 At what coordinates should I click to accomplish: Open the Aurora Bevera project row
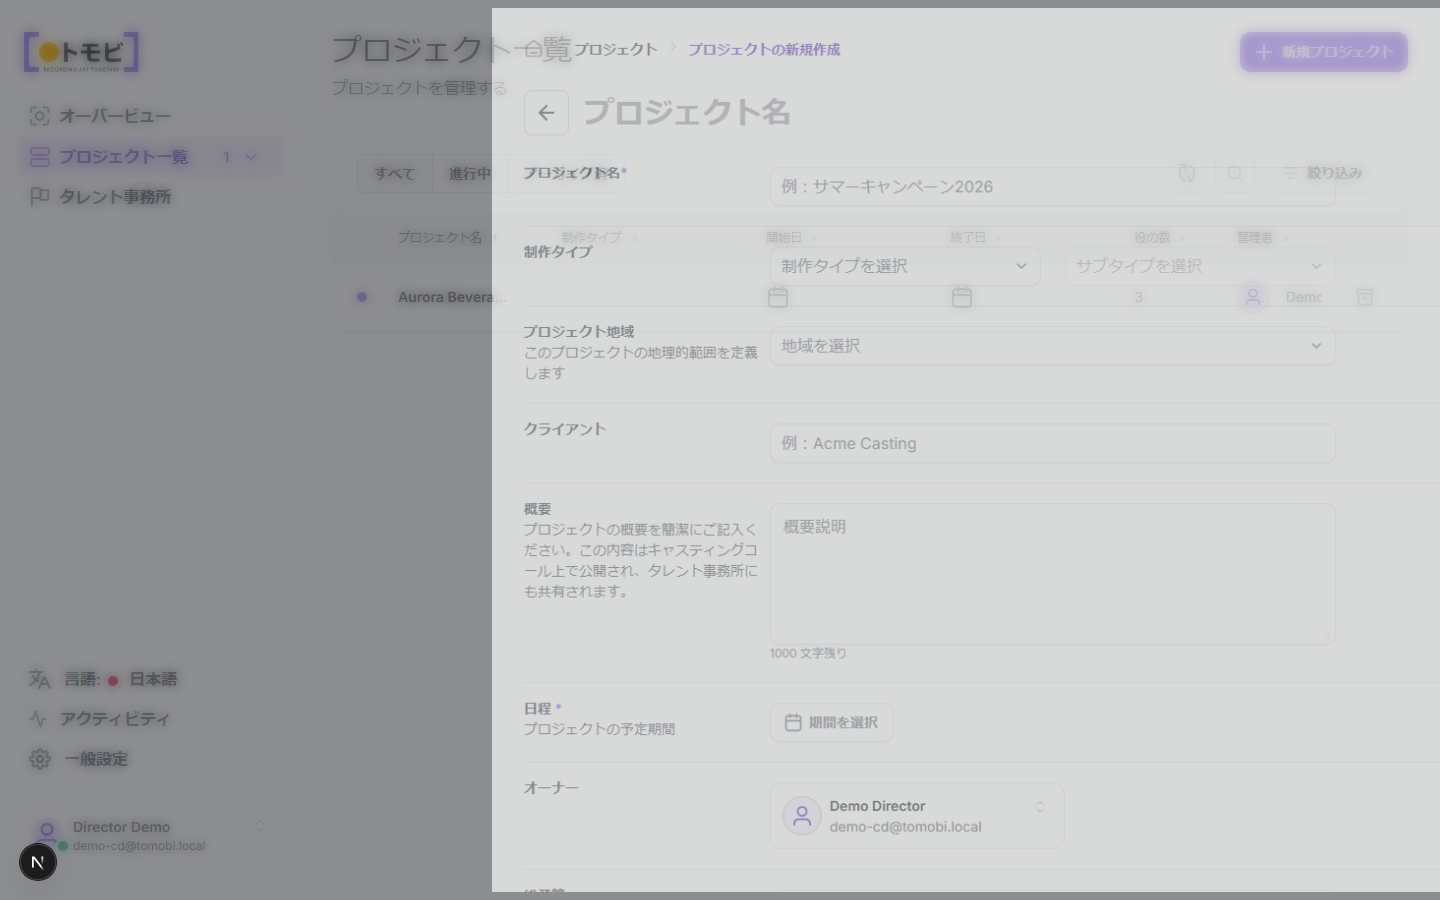(452, 297)
